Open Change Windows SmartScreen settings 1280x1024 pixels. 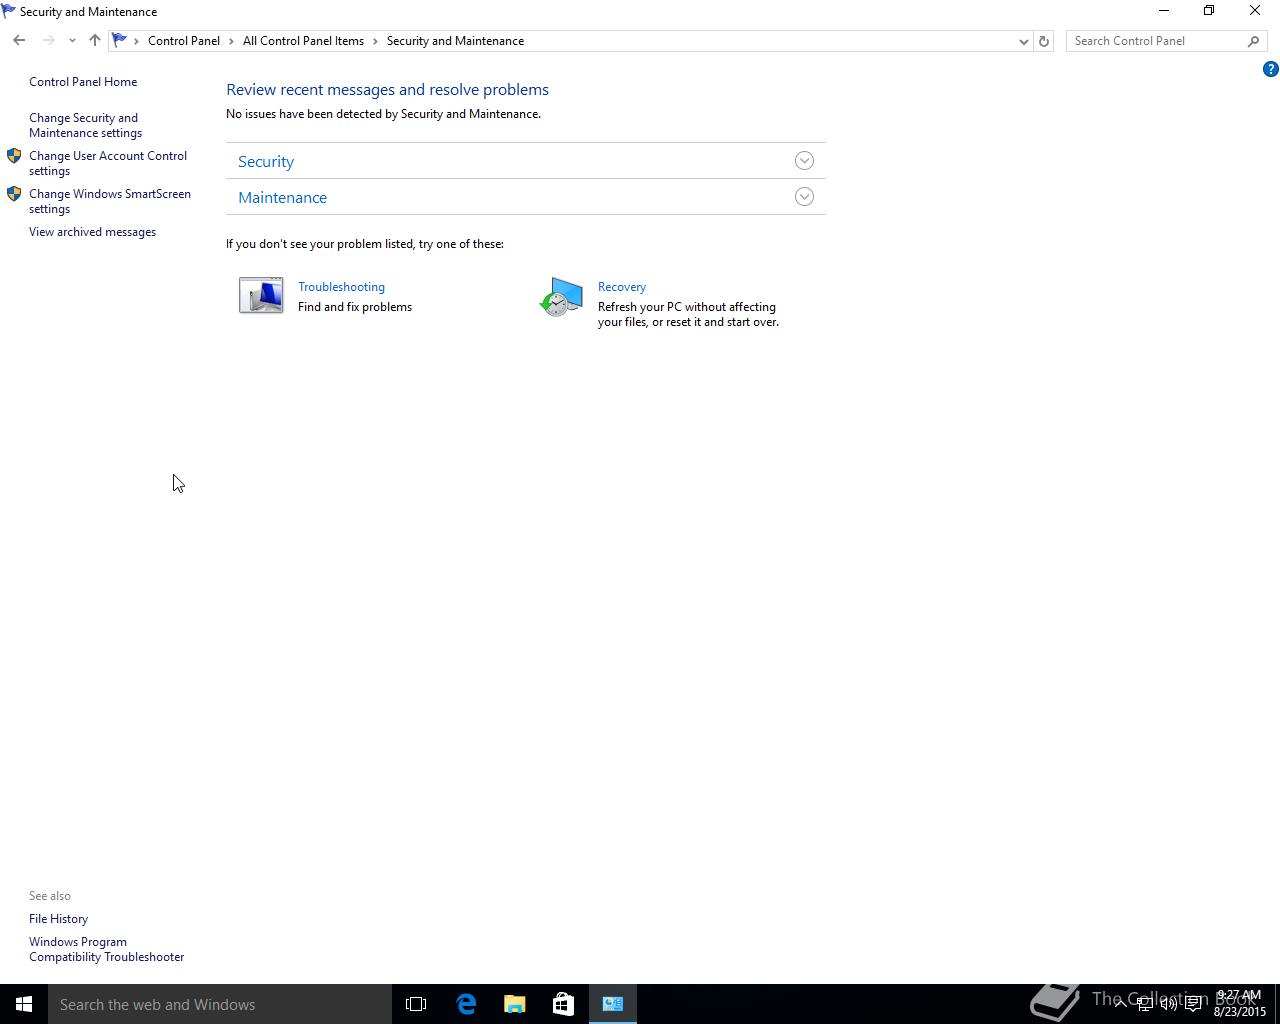[x=110, y=201]
